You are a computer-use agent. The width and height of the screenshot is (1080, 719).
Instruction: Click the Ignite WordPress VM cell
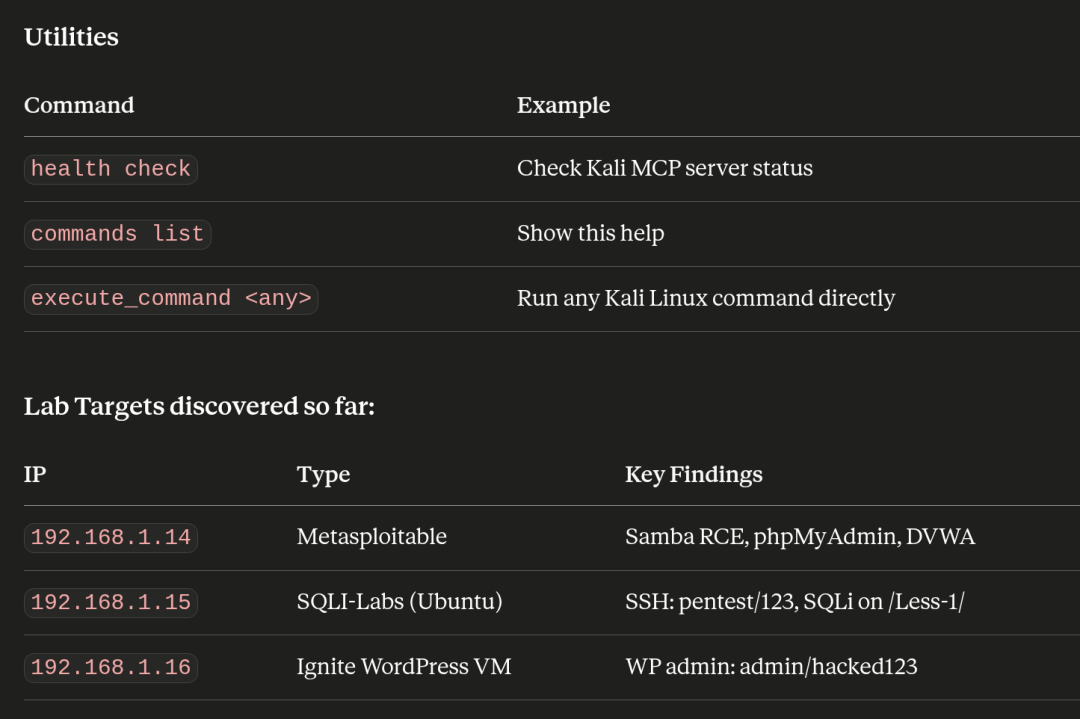coord(404,667)
